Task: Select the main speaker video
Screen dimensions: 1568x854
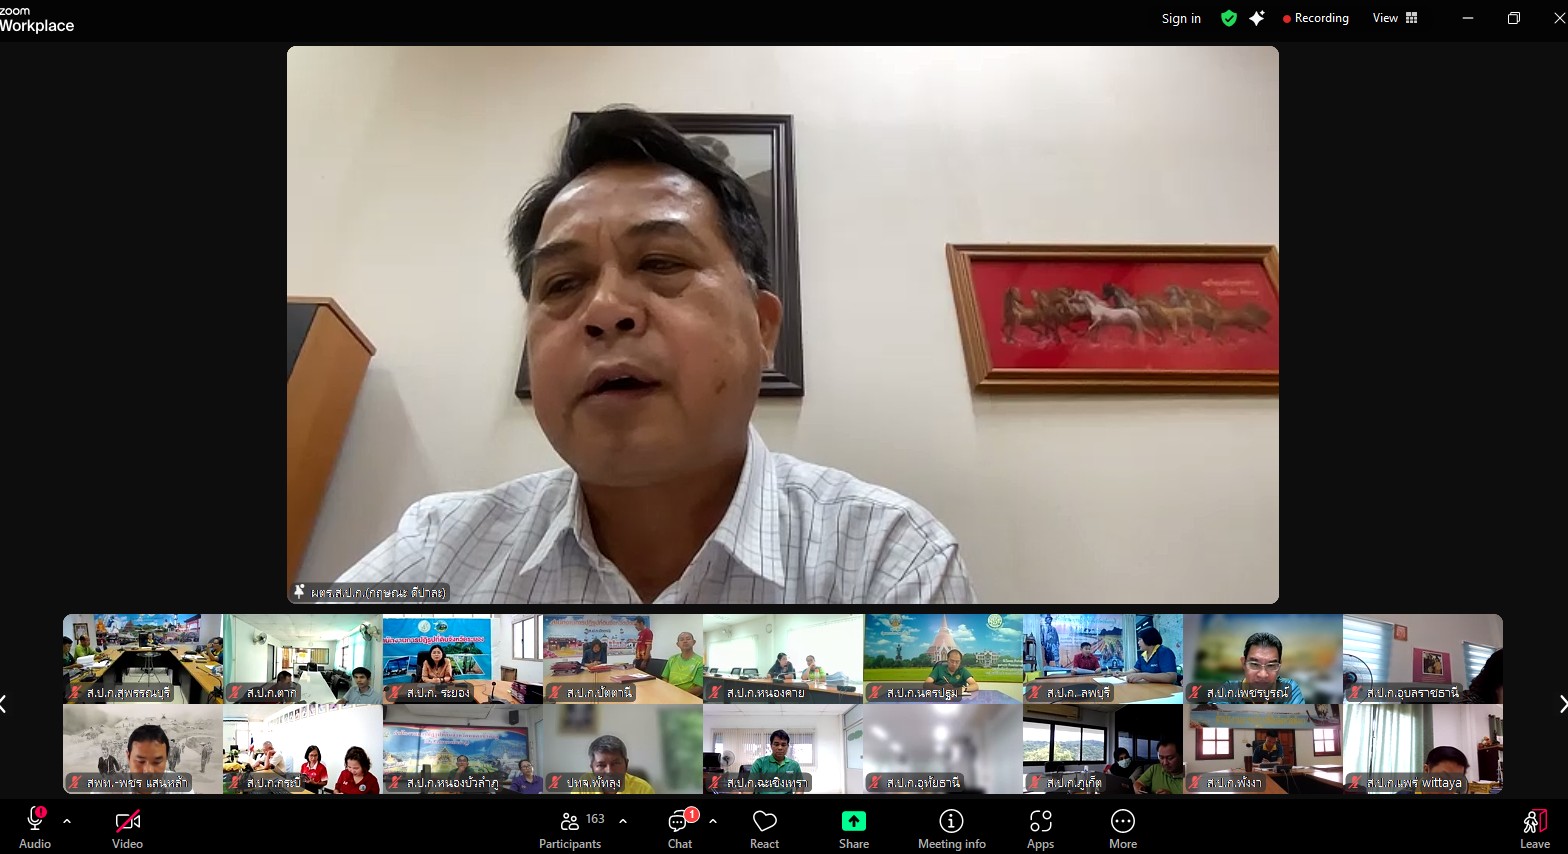Action: [783, 324]
